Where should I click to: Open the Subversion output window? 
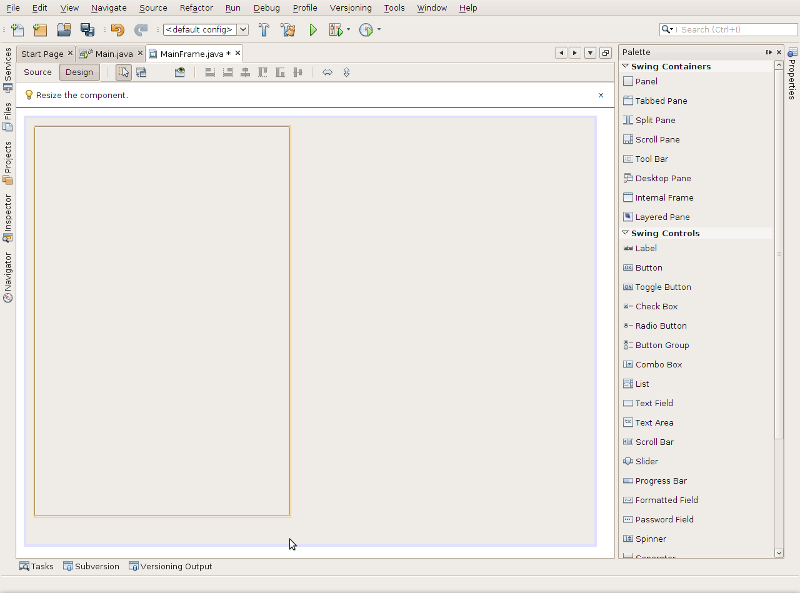point(91,566)
